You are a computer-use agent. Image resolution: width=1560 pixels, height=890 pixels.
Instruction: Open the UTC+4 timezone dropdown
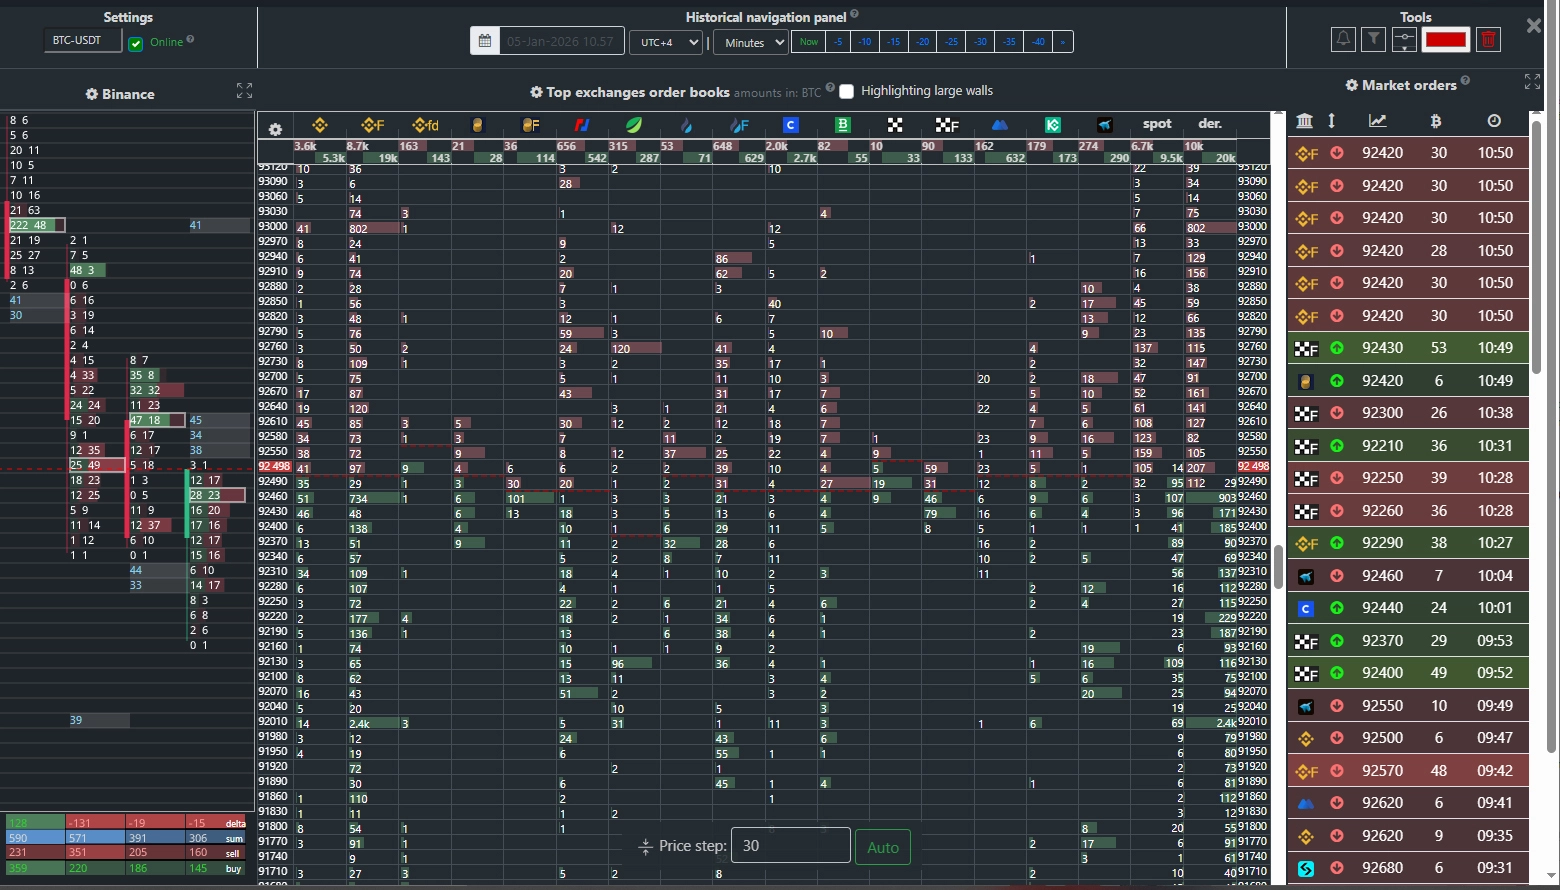click(x=665, y=42)
